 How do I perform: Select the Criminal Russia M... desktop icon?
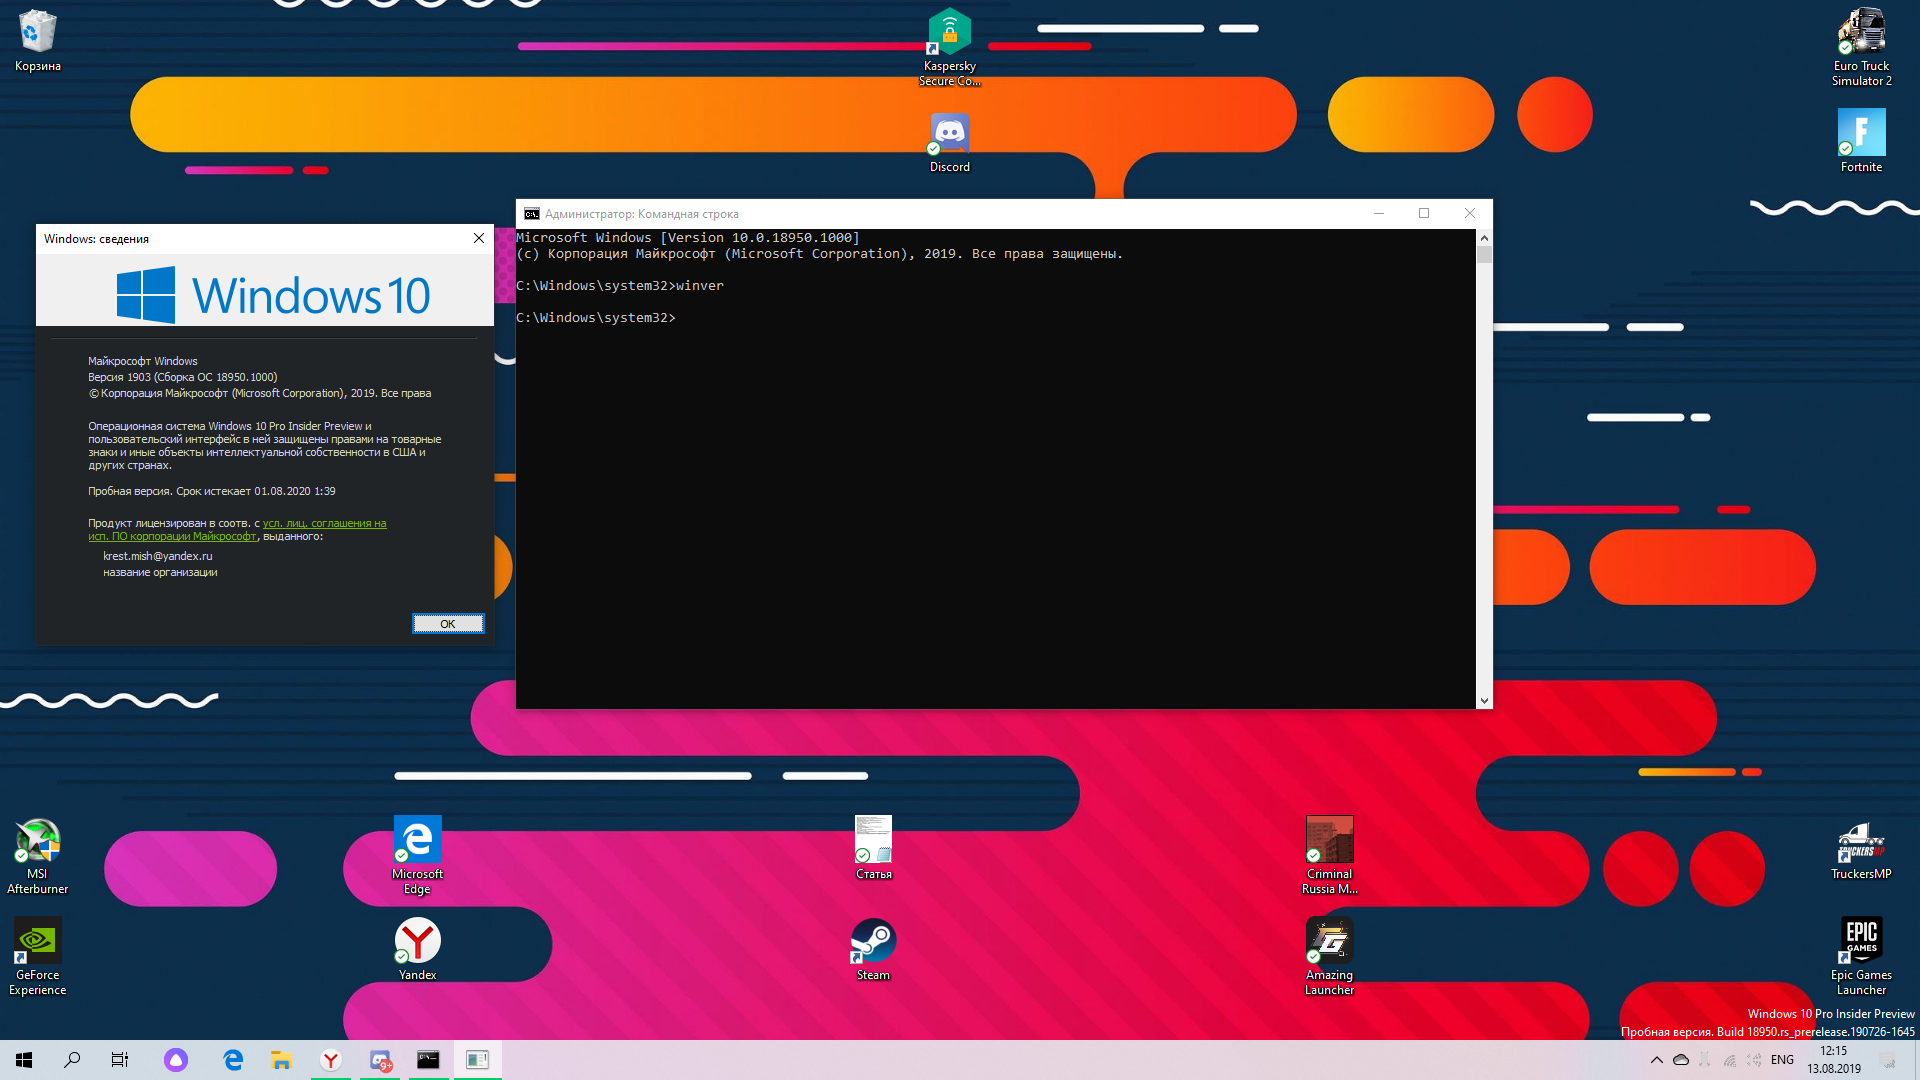coord(1329,855)
